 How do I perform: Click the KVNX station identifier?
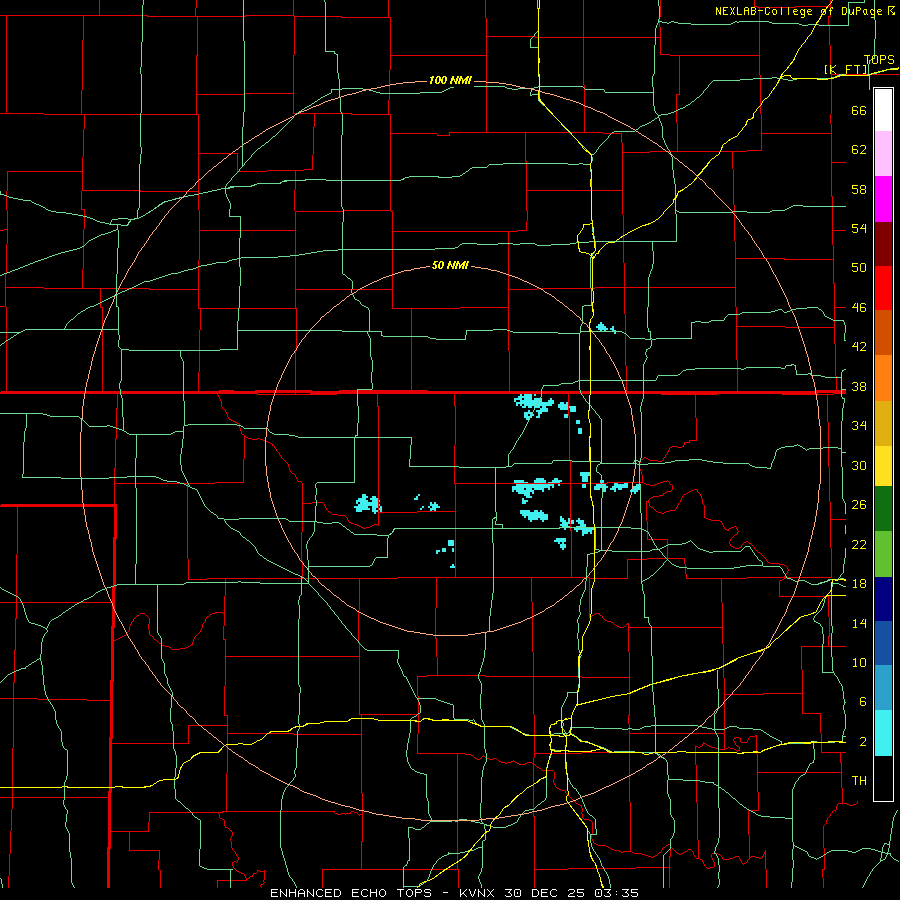[x=476, y=893]
